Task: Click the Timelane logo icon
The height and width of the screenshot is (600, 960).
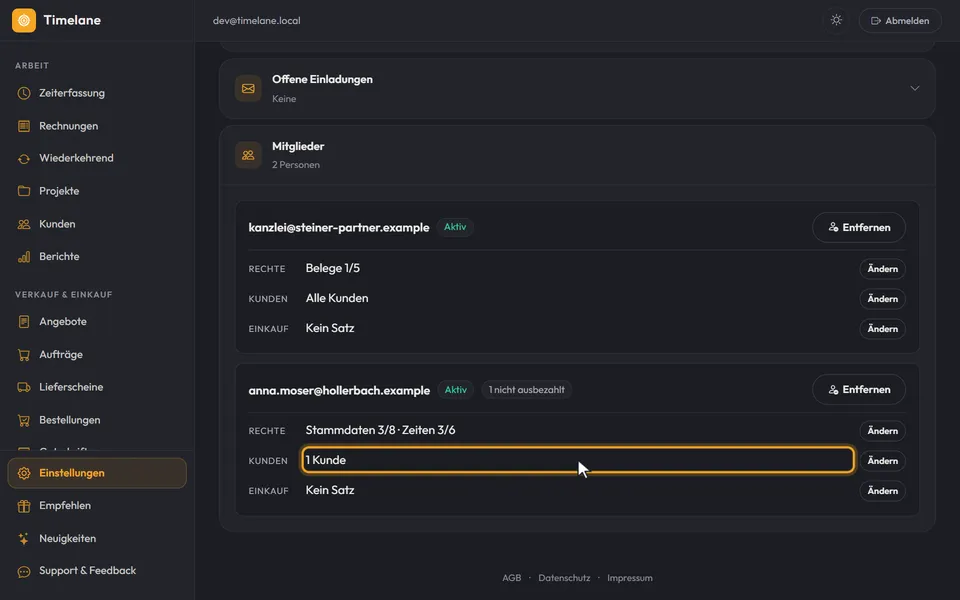Action: [24, 20]
